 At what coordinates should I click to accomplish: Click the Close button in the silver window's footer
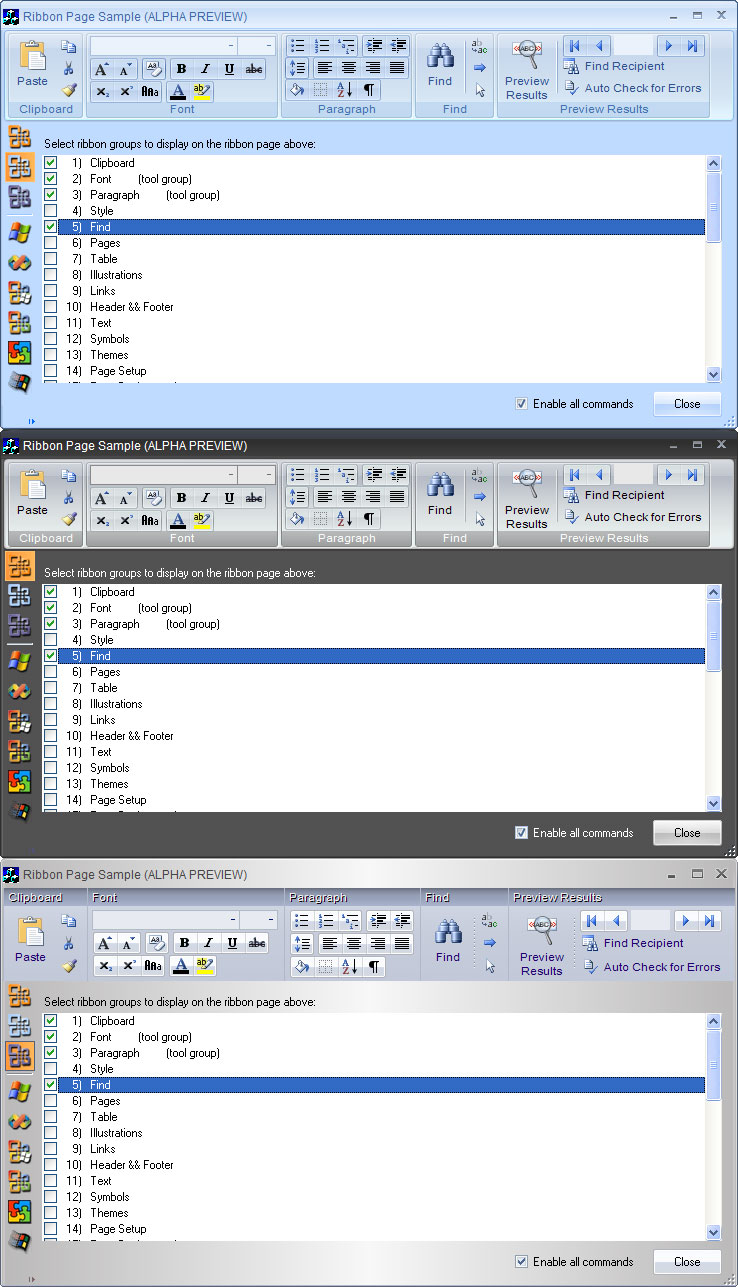[687, 1262]
